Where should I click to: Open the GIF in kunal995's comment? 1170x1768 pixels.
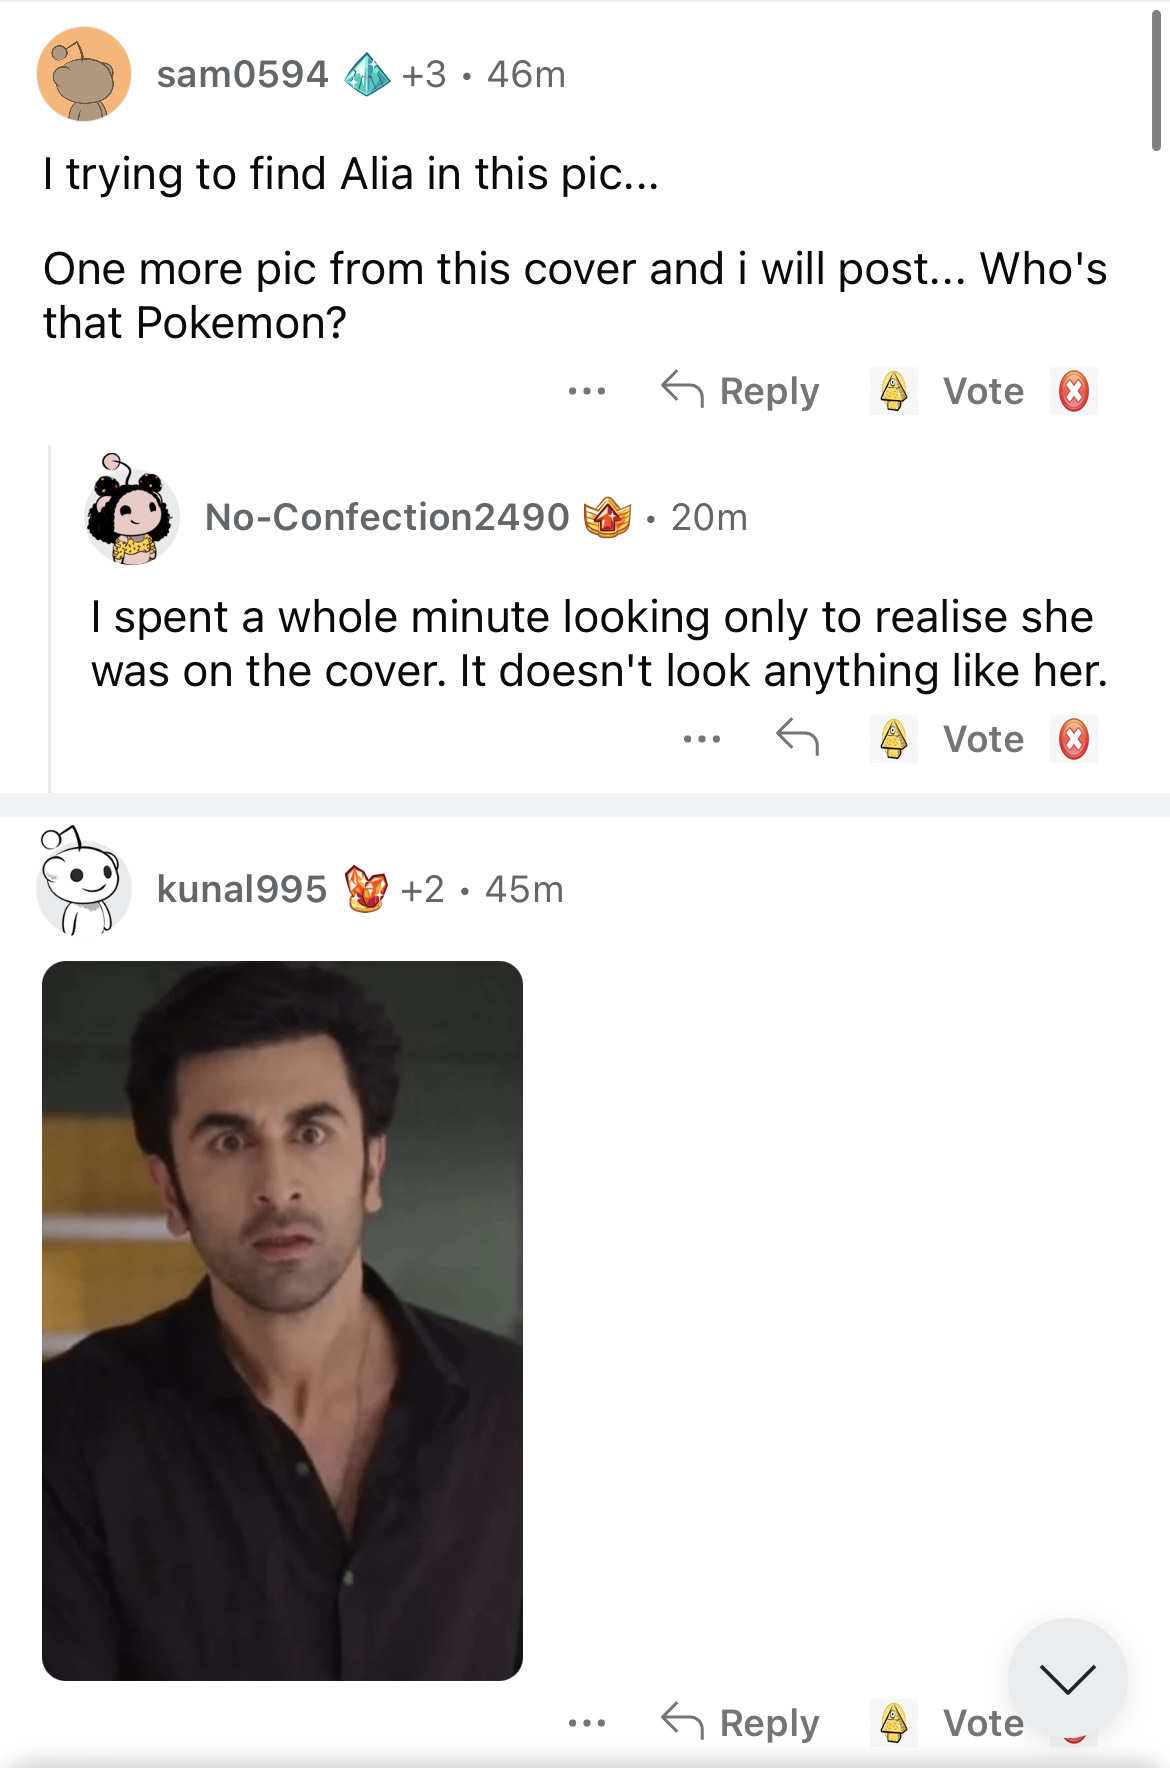tap(282, 1320)
